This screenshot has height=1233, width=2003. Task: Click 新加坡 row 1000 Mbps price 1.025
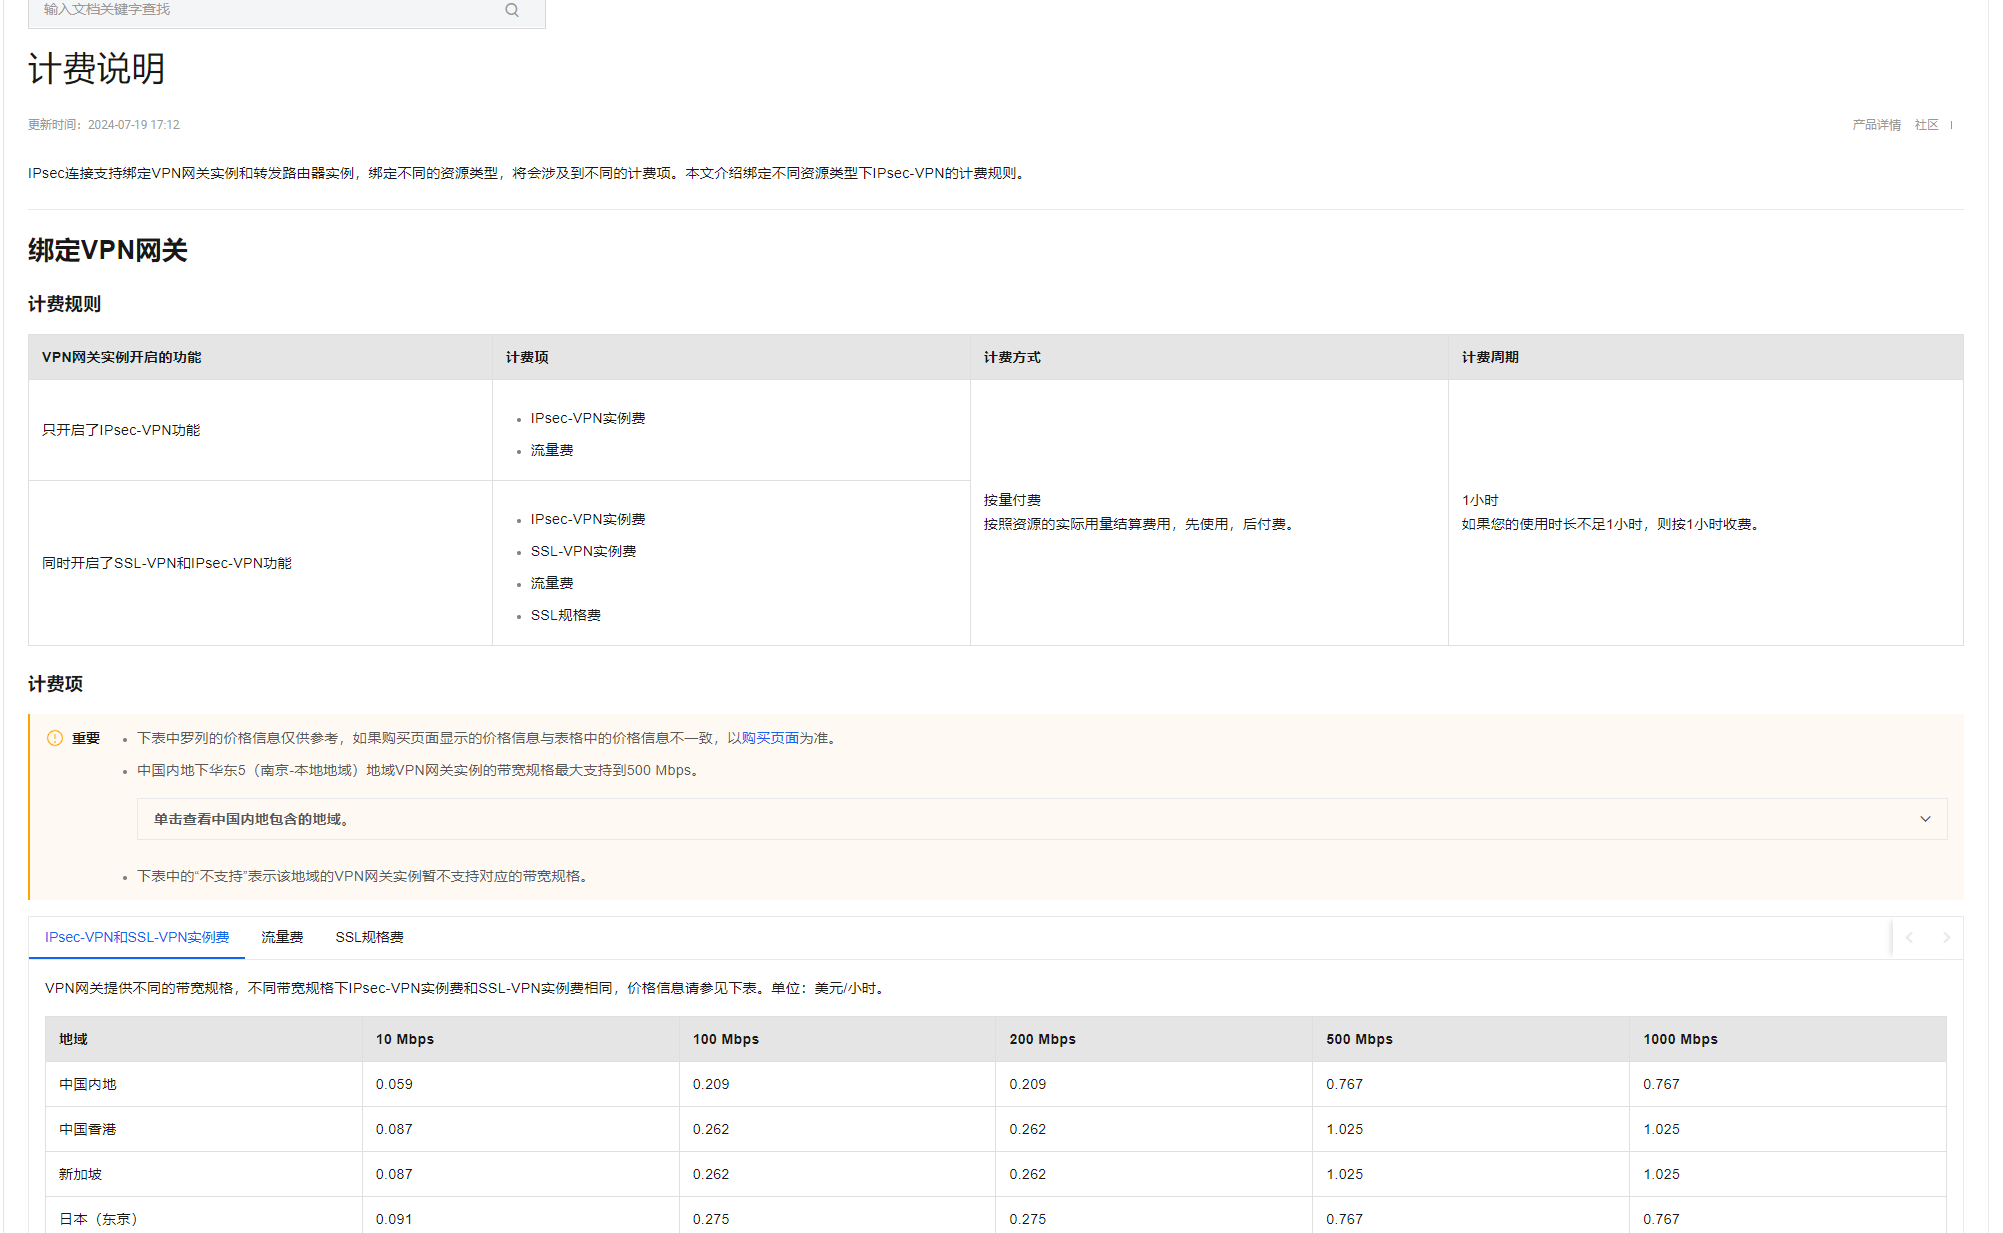pos(1662,1174)
